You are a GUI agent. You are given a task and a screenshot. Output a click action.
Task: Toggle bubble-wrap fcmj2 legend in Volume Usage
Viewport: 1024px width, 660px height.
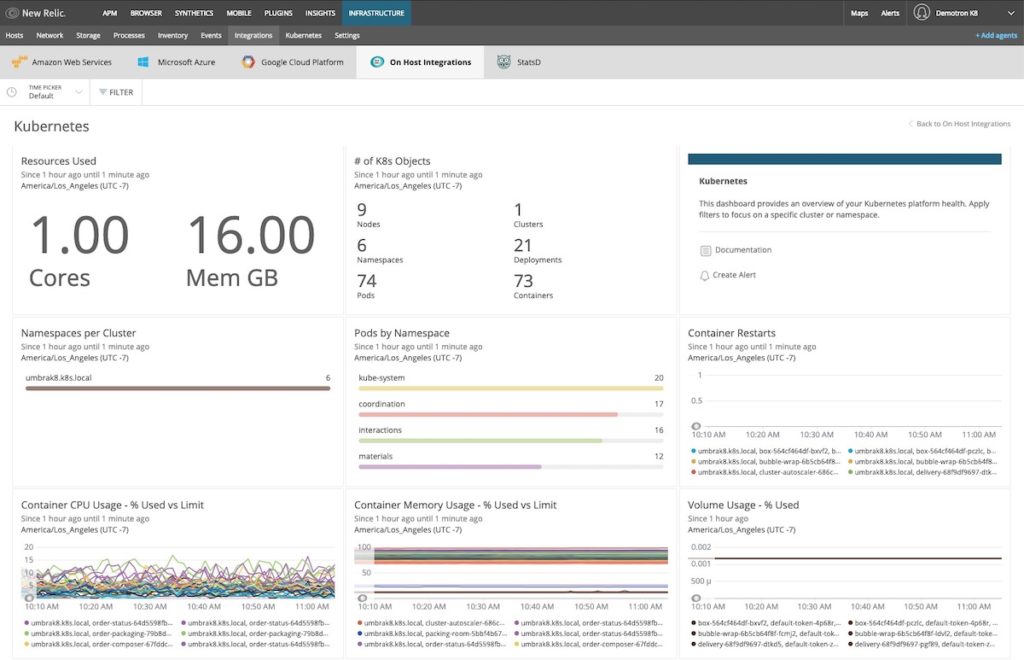pyautogui.click(x=765, y=634)
